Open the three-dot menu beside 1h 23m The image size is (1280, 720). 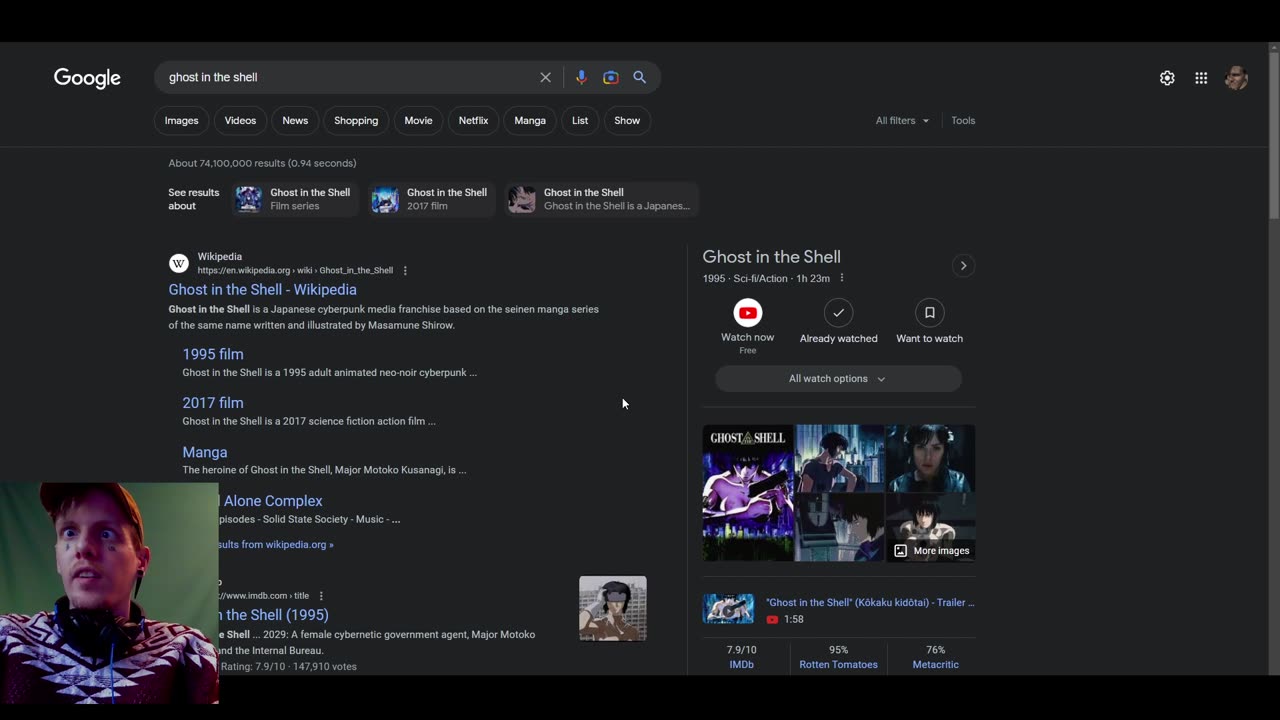(841, 278)
